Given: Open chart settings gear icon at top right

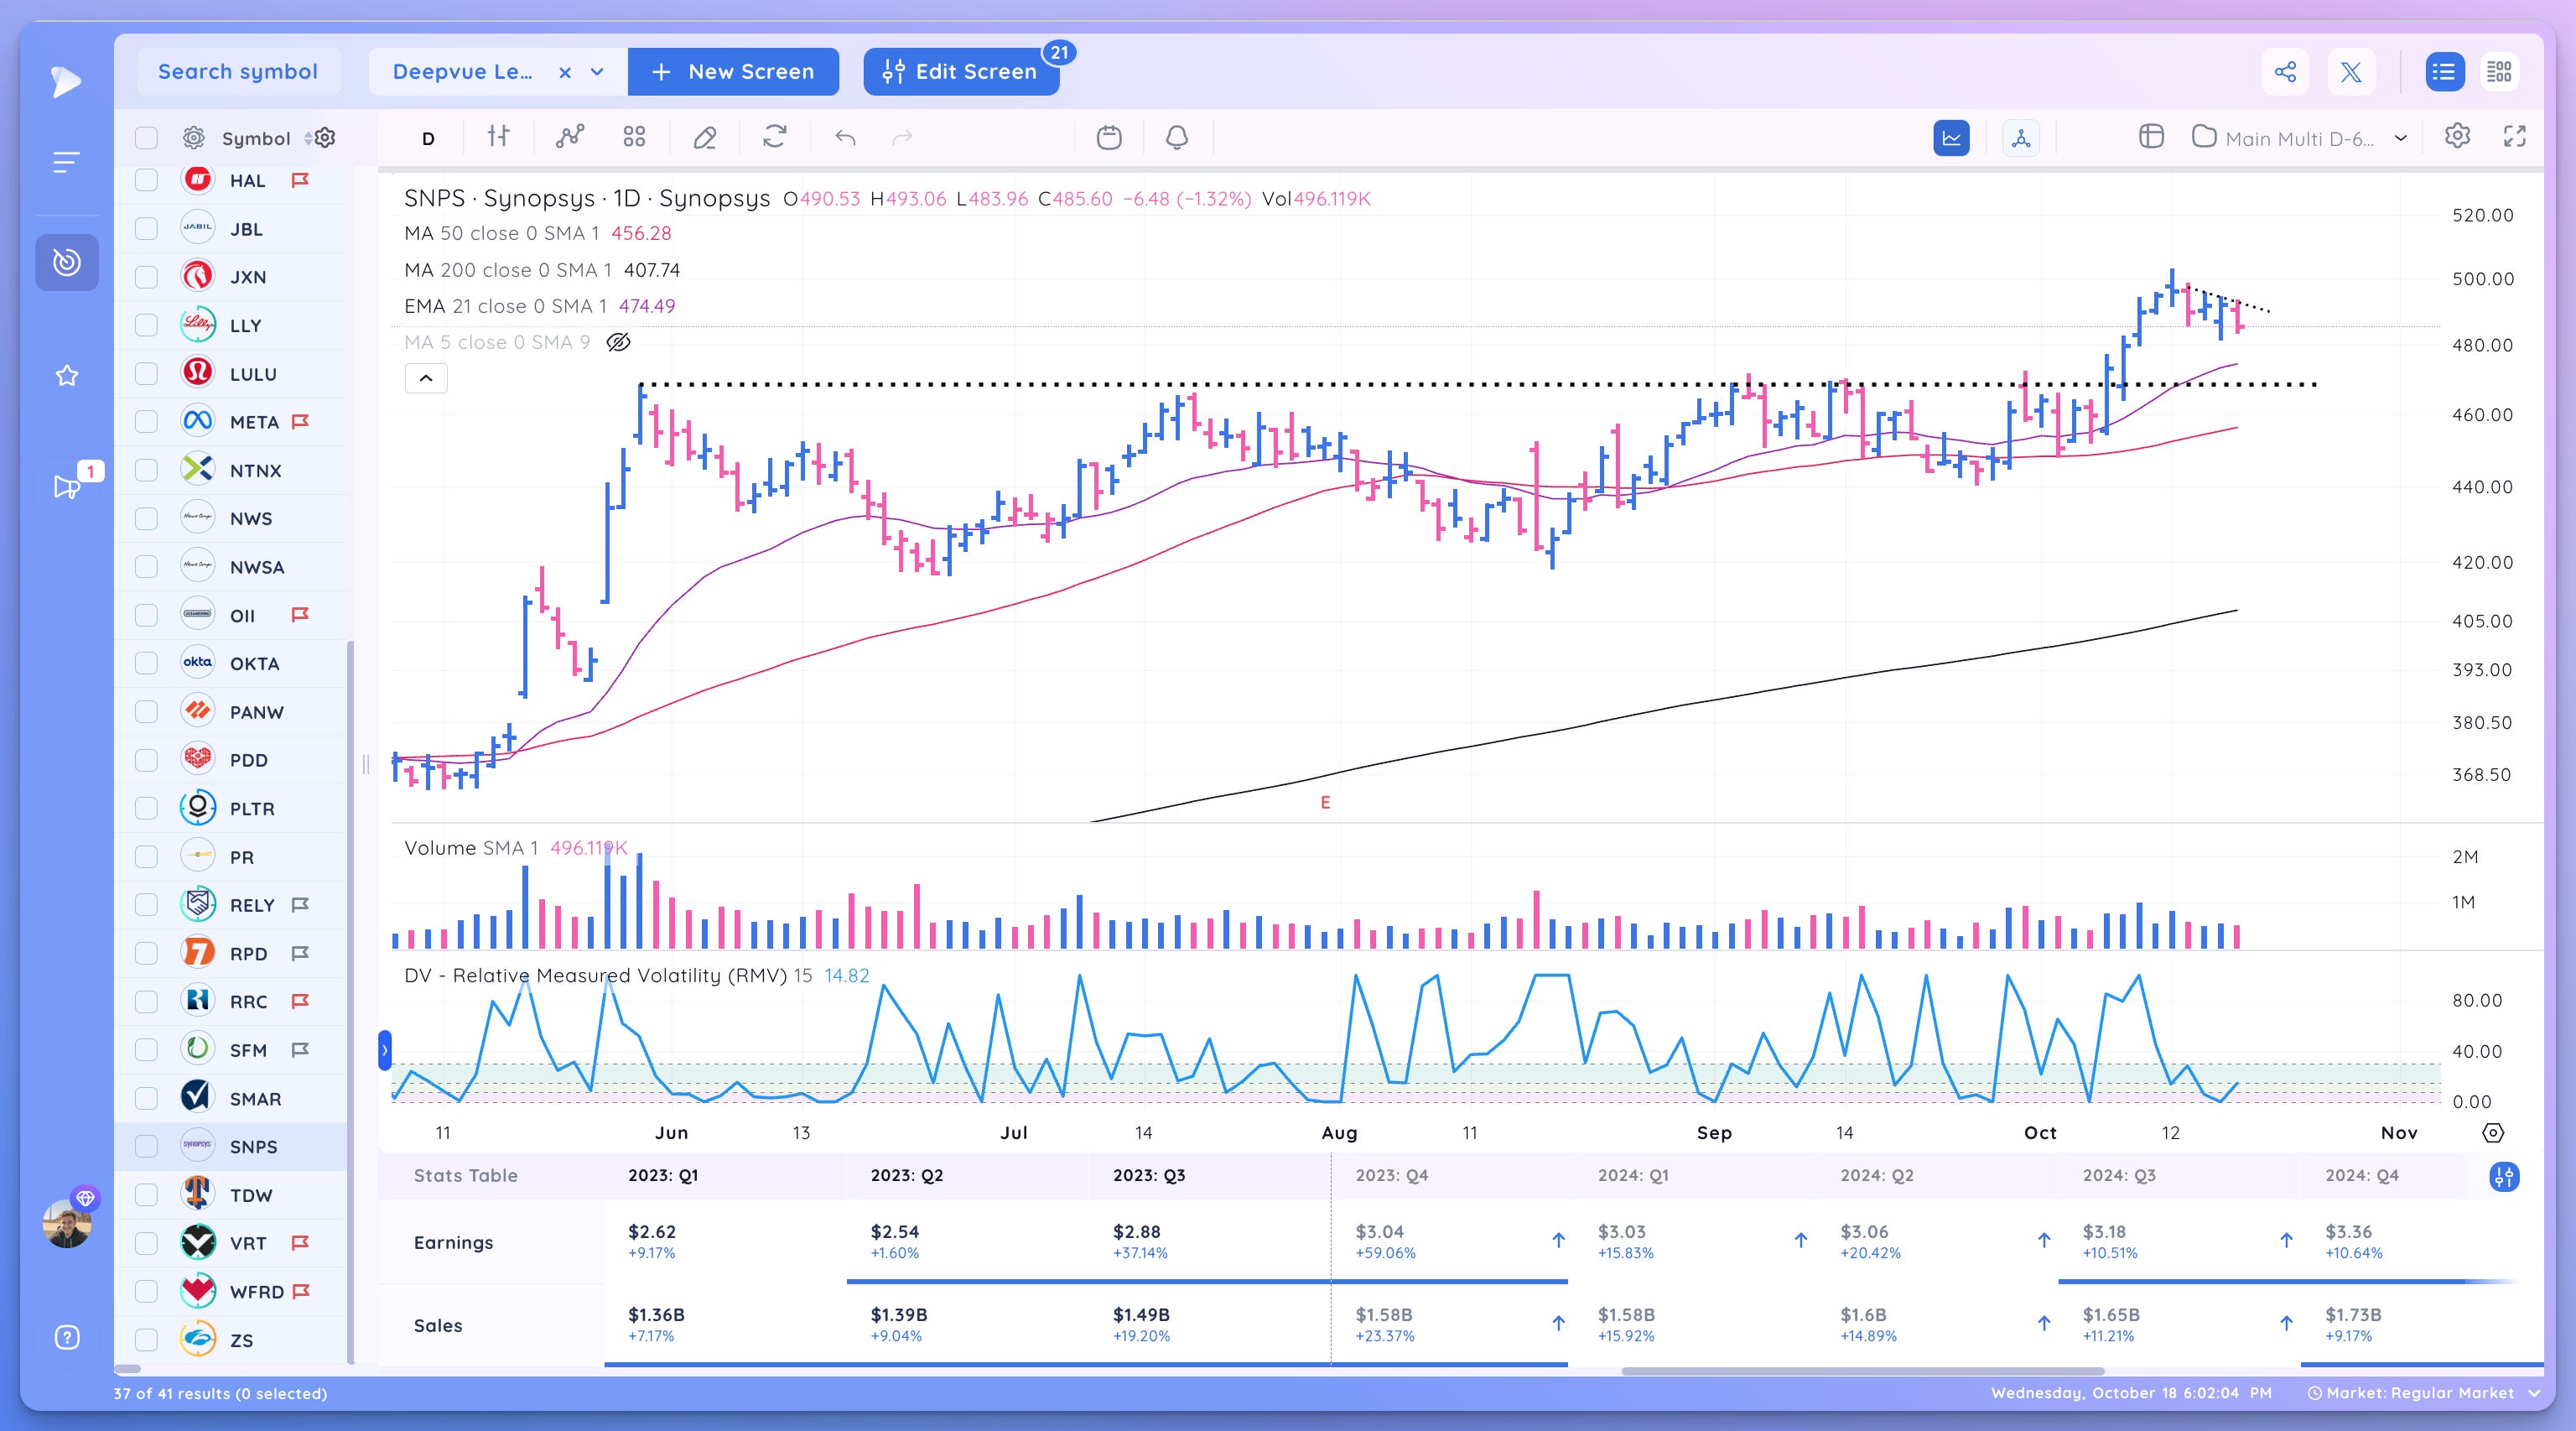Looking at the screenshot, I should tap(2457, 136).
